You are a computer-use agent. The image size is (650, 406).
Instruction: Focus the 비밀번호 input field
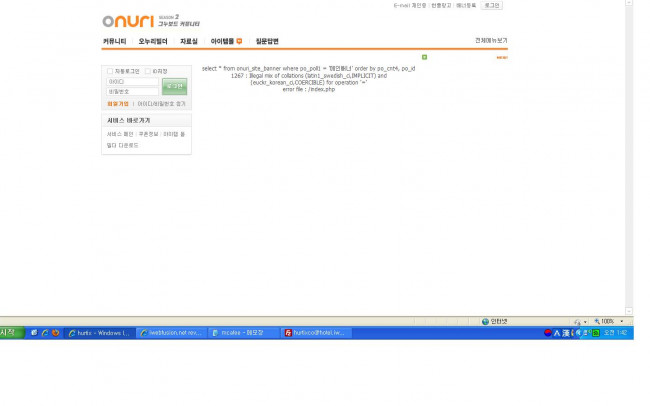tap(133, 92)
